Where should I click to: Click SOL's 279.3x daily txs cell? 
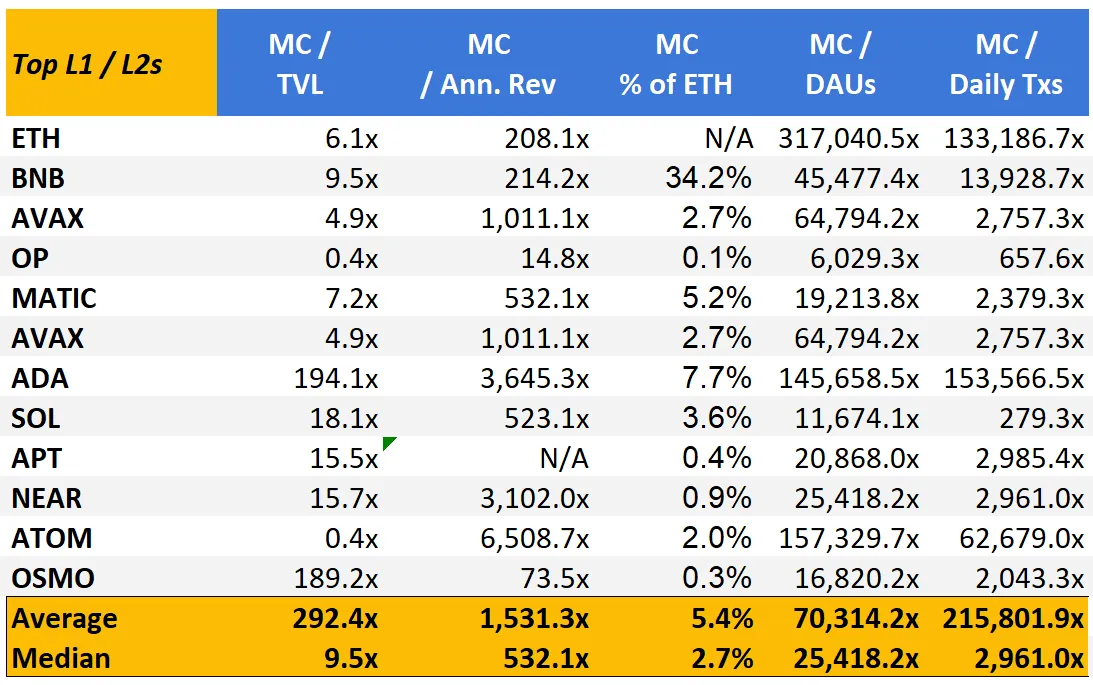click(1041, 418)
